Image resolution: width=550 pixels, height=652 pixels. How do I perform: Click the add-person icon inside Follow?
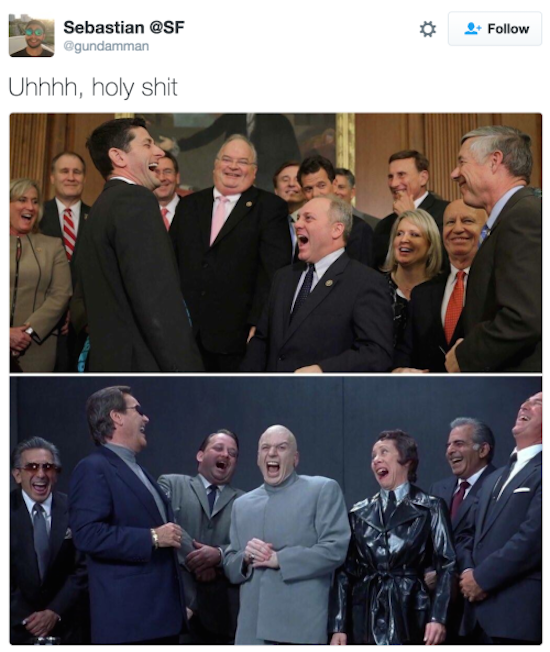[473, 29]
